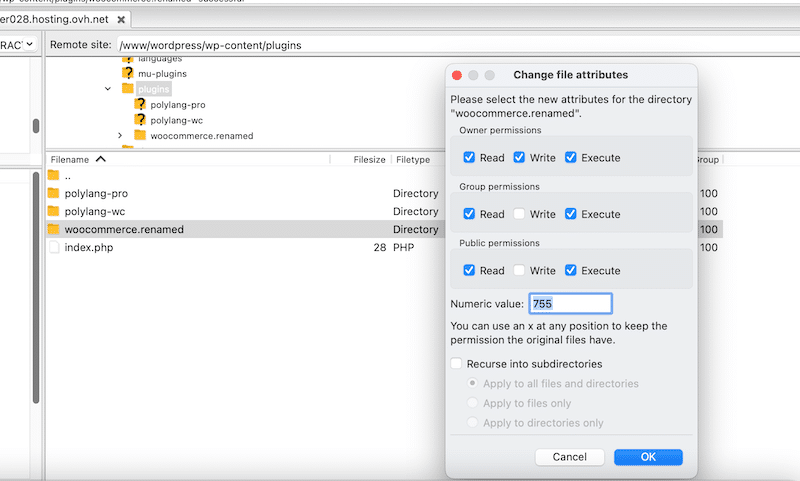Click the polylang-pro folder icon in file list
The height and width of the screenshot is (481, 800).
click(x=54, y=193)
